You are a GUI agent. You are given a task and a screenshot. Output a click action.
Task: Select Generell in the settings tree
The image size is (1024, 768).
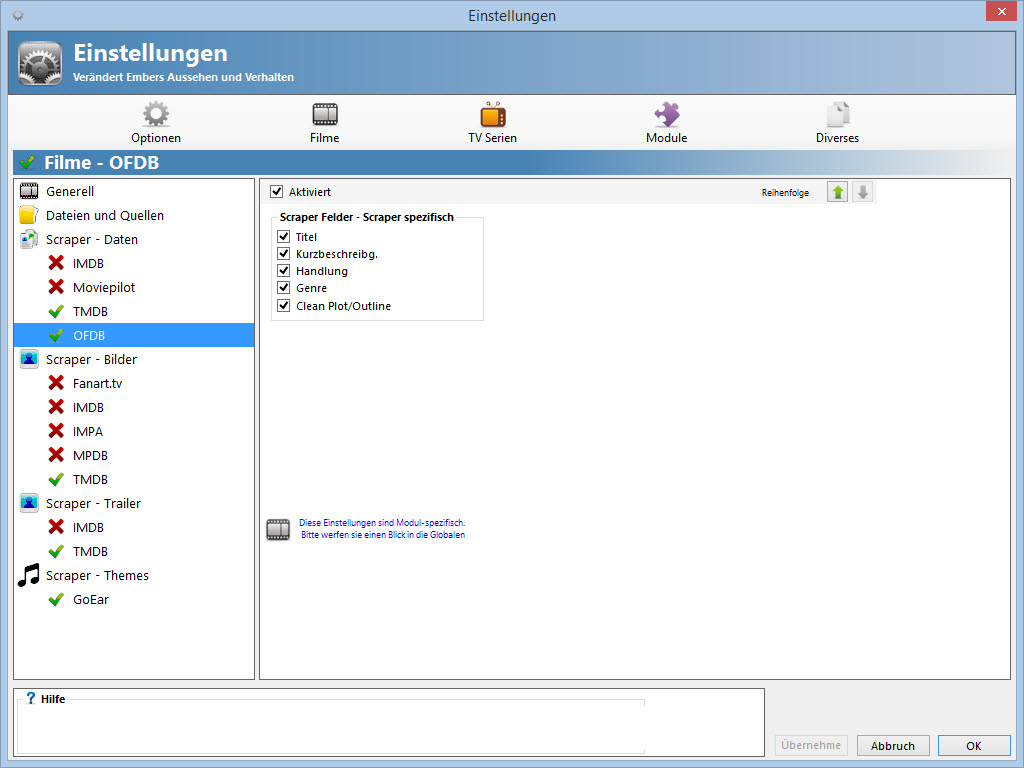tap(70, 191)
